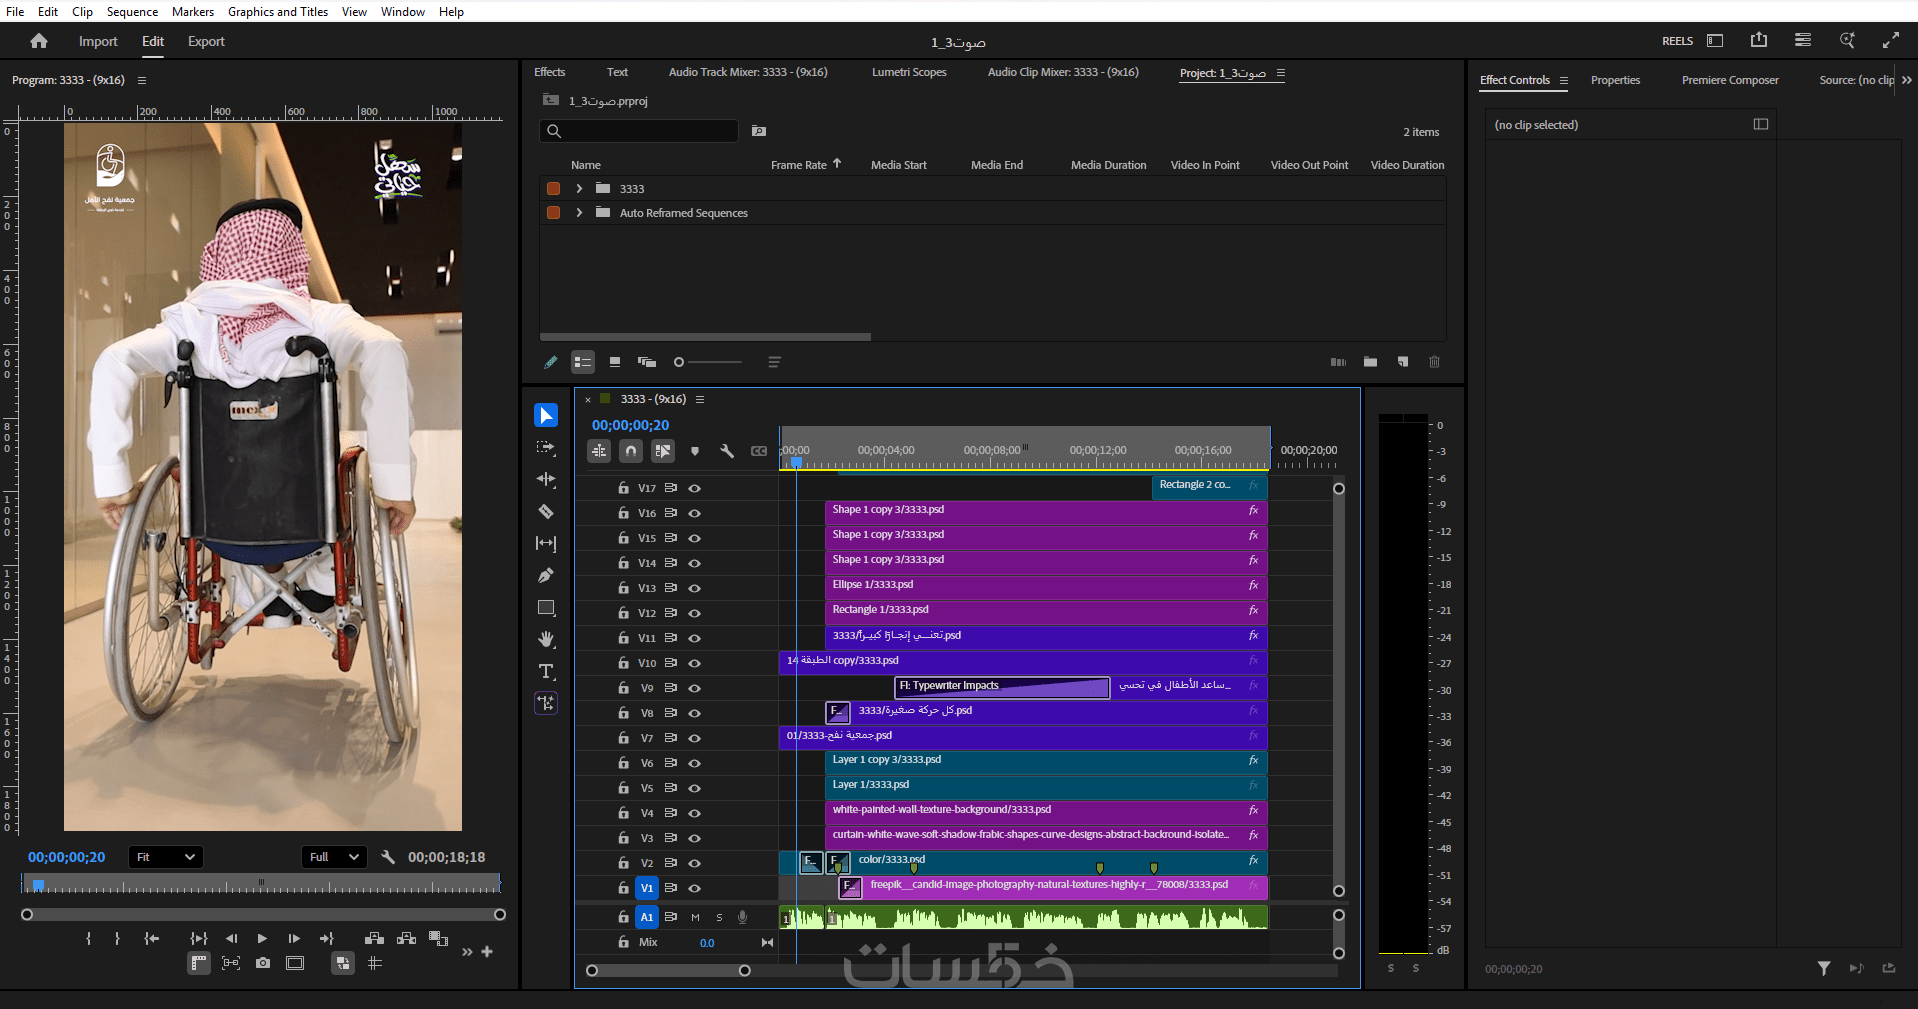
Task: Hide track V17 using its eye icon
Action: tap(694, 489)
